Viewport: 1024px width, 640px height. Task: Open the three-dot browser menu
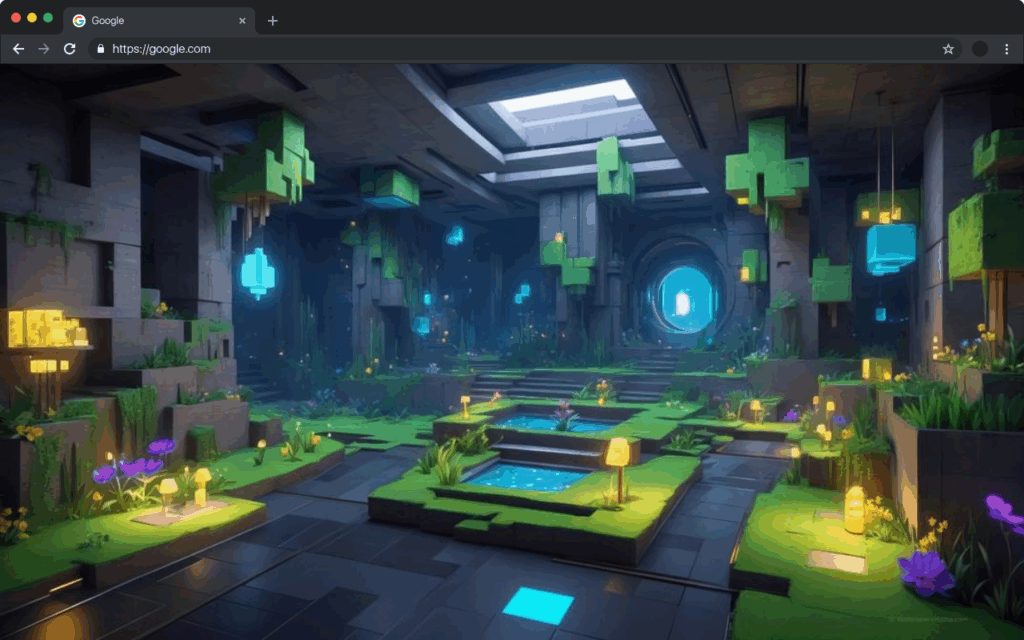click(1006, 49)
